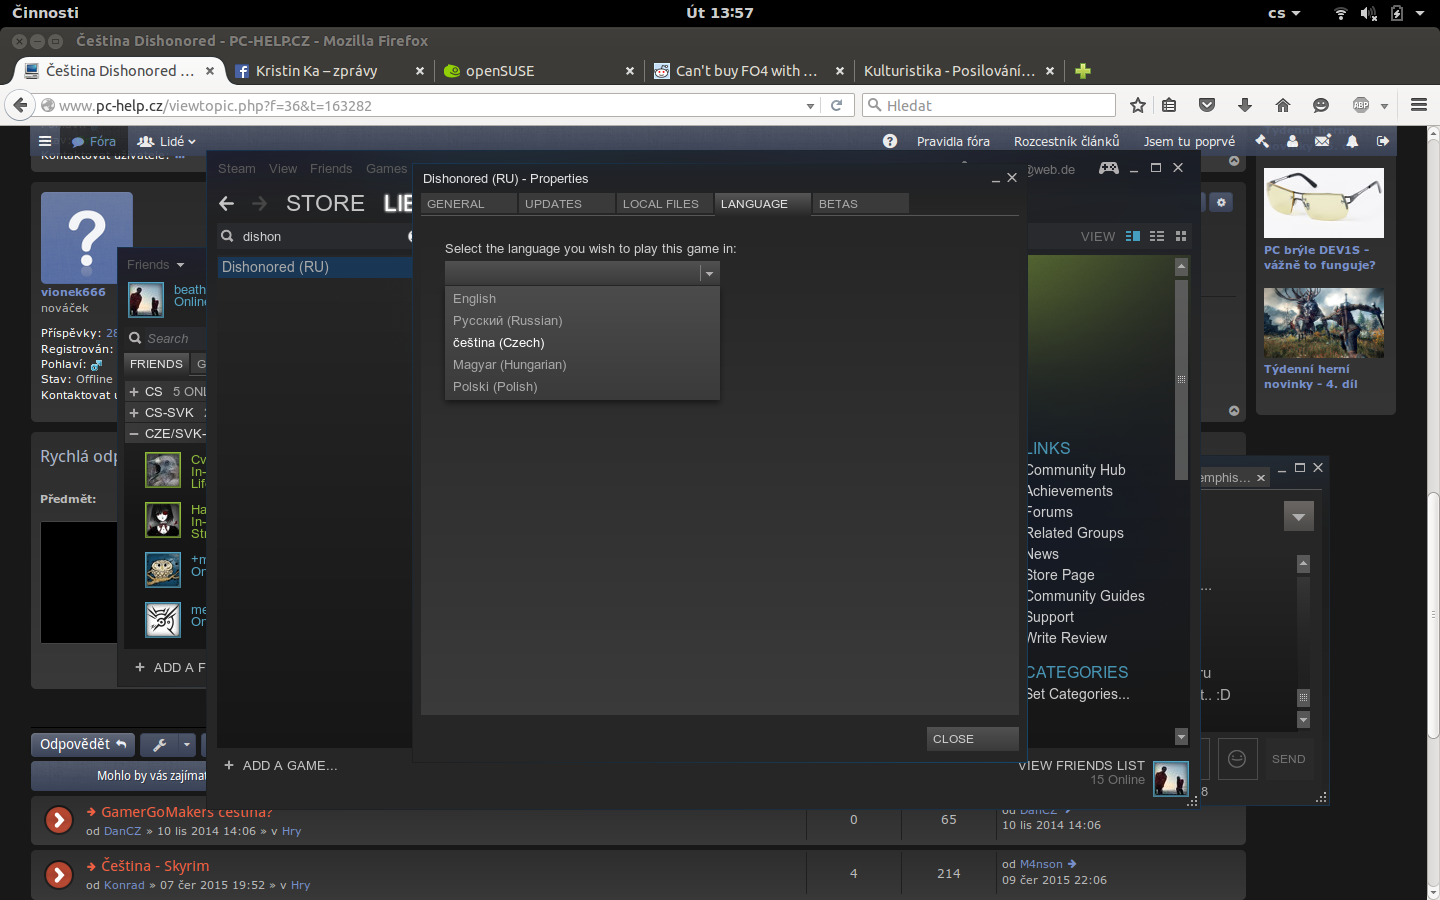This screenshot has height=900, width=1440.
Task: Open the language selection combo box
Action: [582, 273]
